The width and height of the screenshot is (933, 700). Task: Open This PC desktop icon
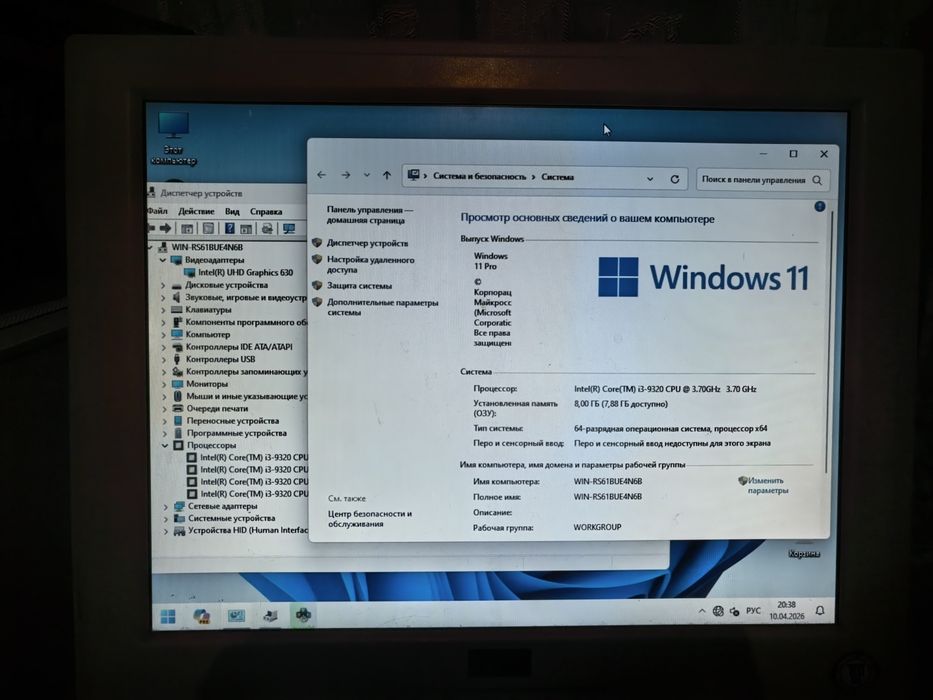[173, 138]
